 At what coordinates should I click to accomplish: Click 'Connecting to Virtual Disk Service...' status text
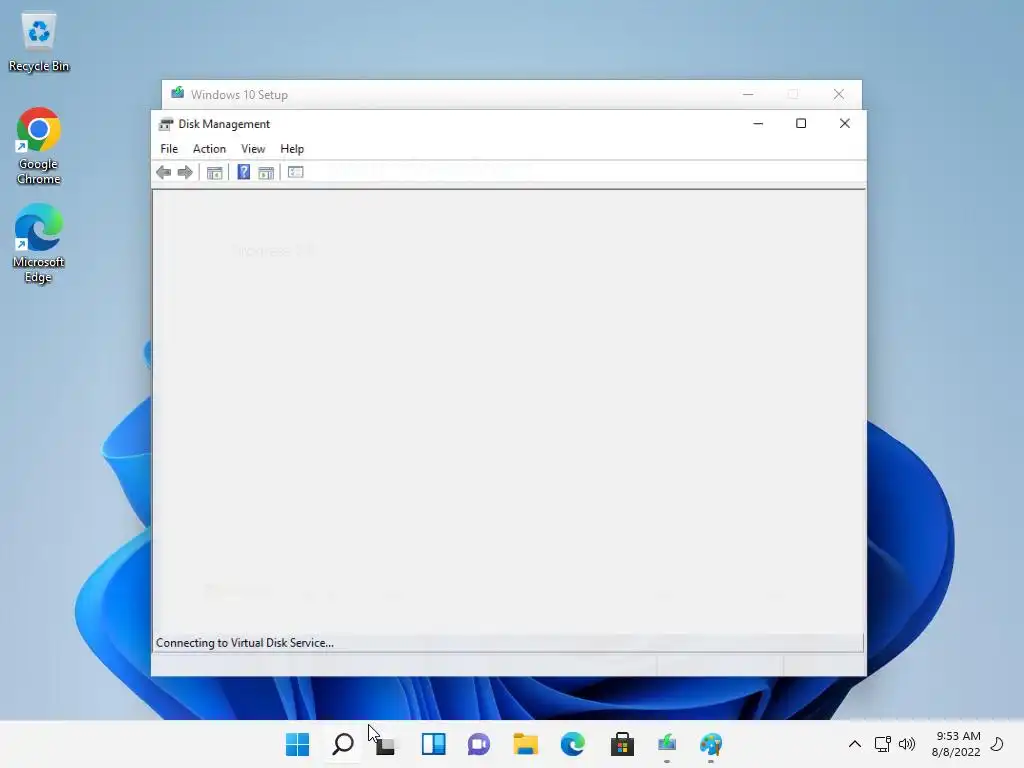tap(245, 643)
